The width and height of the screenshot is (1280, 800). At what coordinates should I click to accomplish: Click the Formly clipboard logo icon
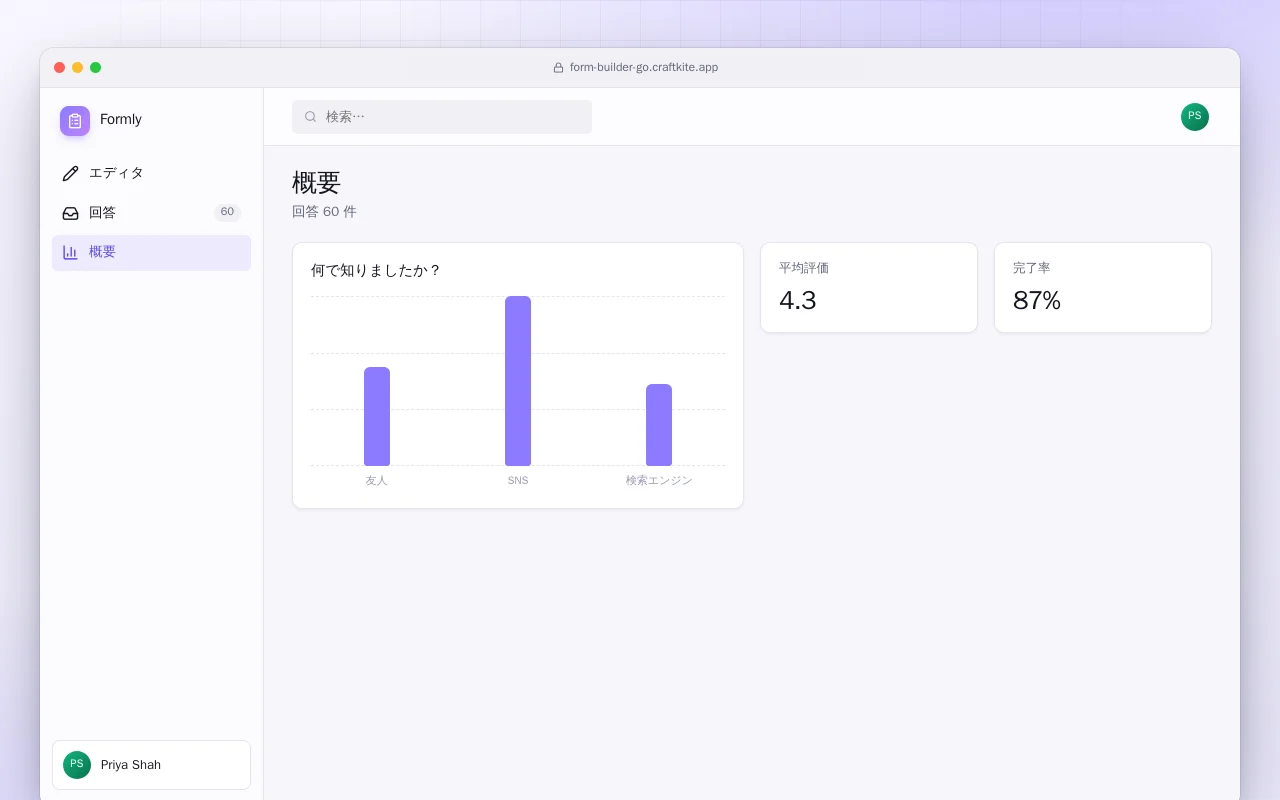tap(75, 121)
